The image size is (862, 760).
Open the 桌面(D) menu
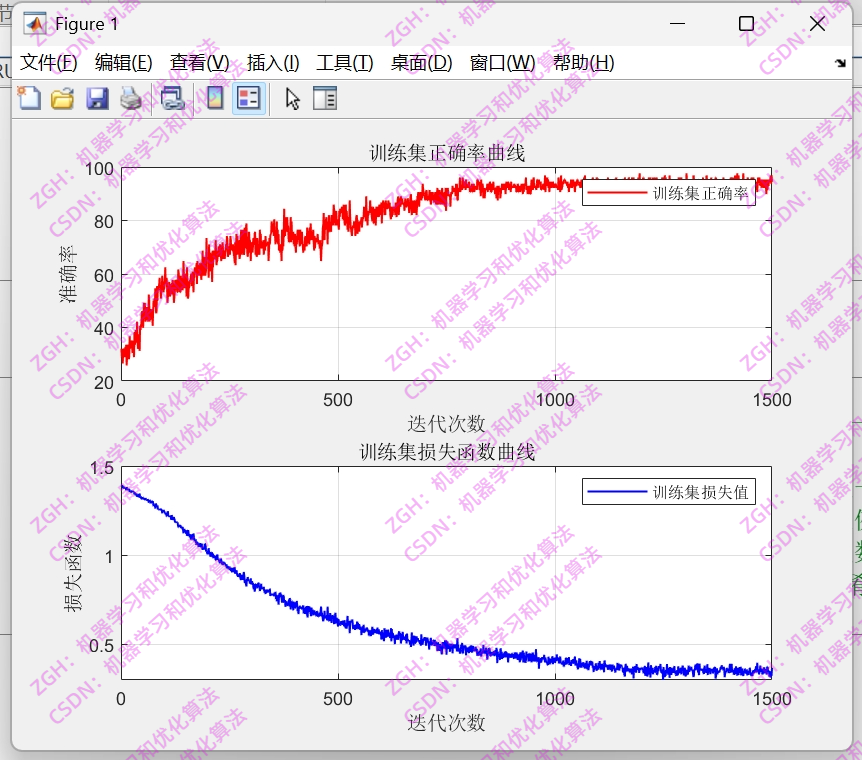point(422,63)
